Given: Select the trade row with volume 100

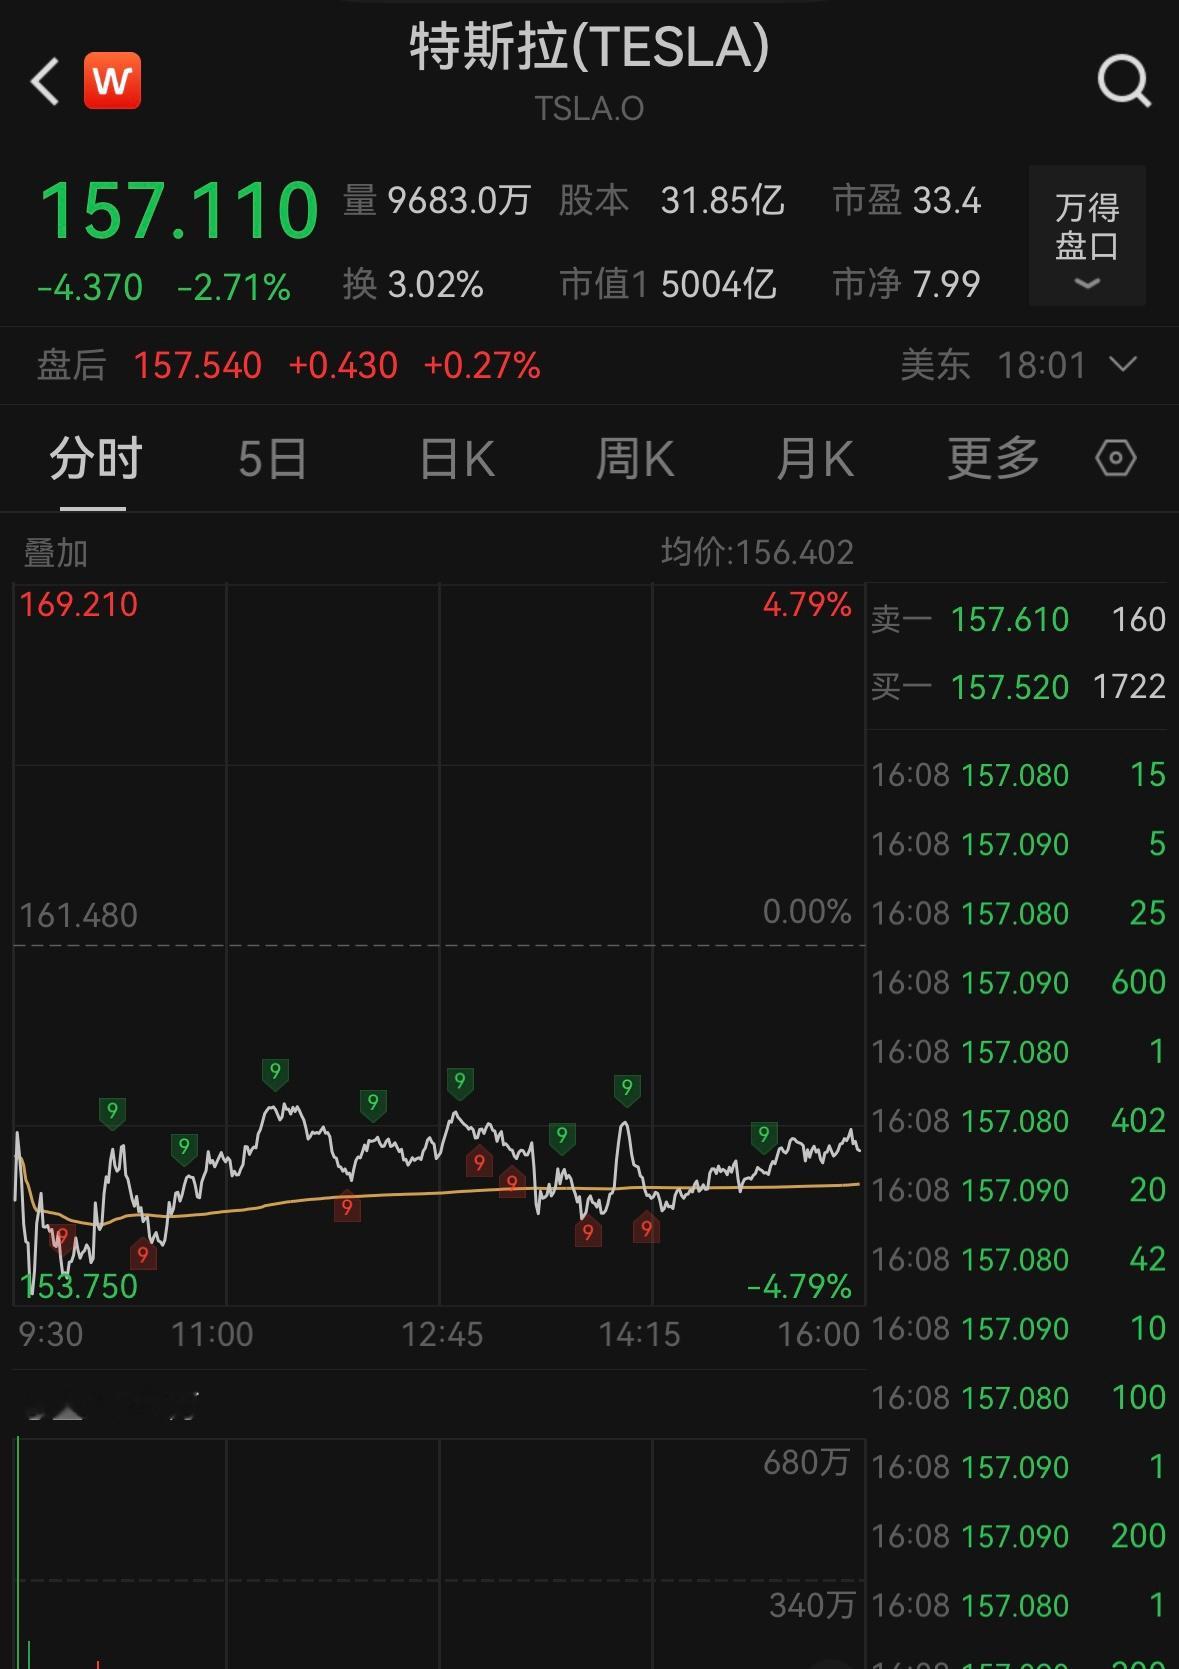Looking at the screenshot, I should click(x=1018, y=1397).
